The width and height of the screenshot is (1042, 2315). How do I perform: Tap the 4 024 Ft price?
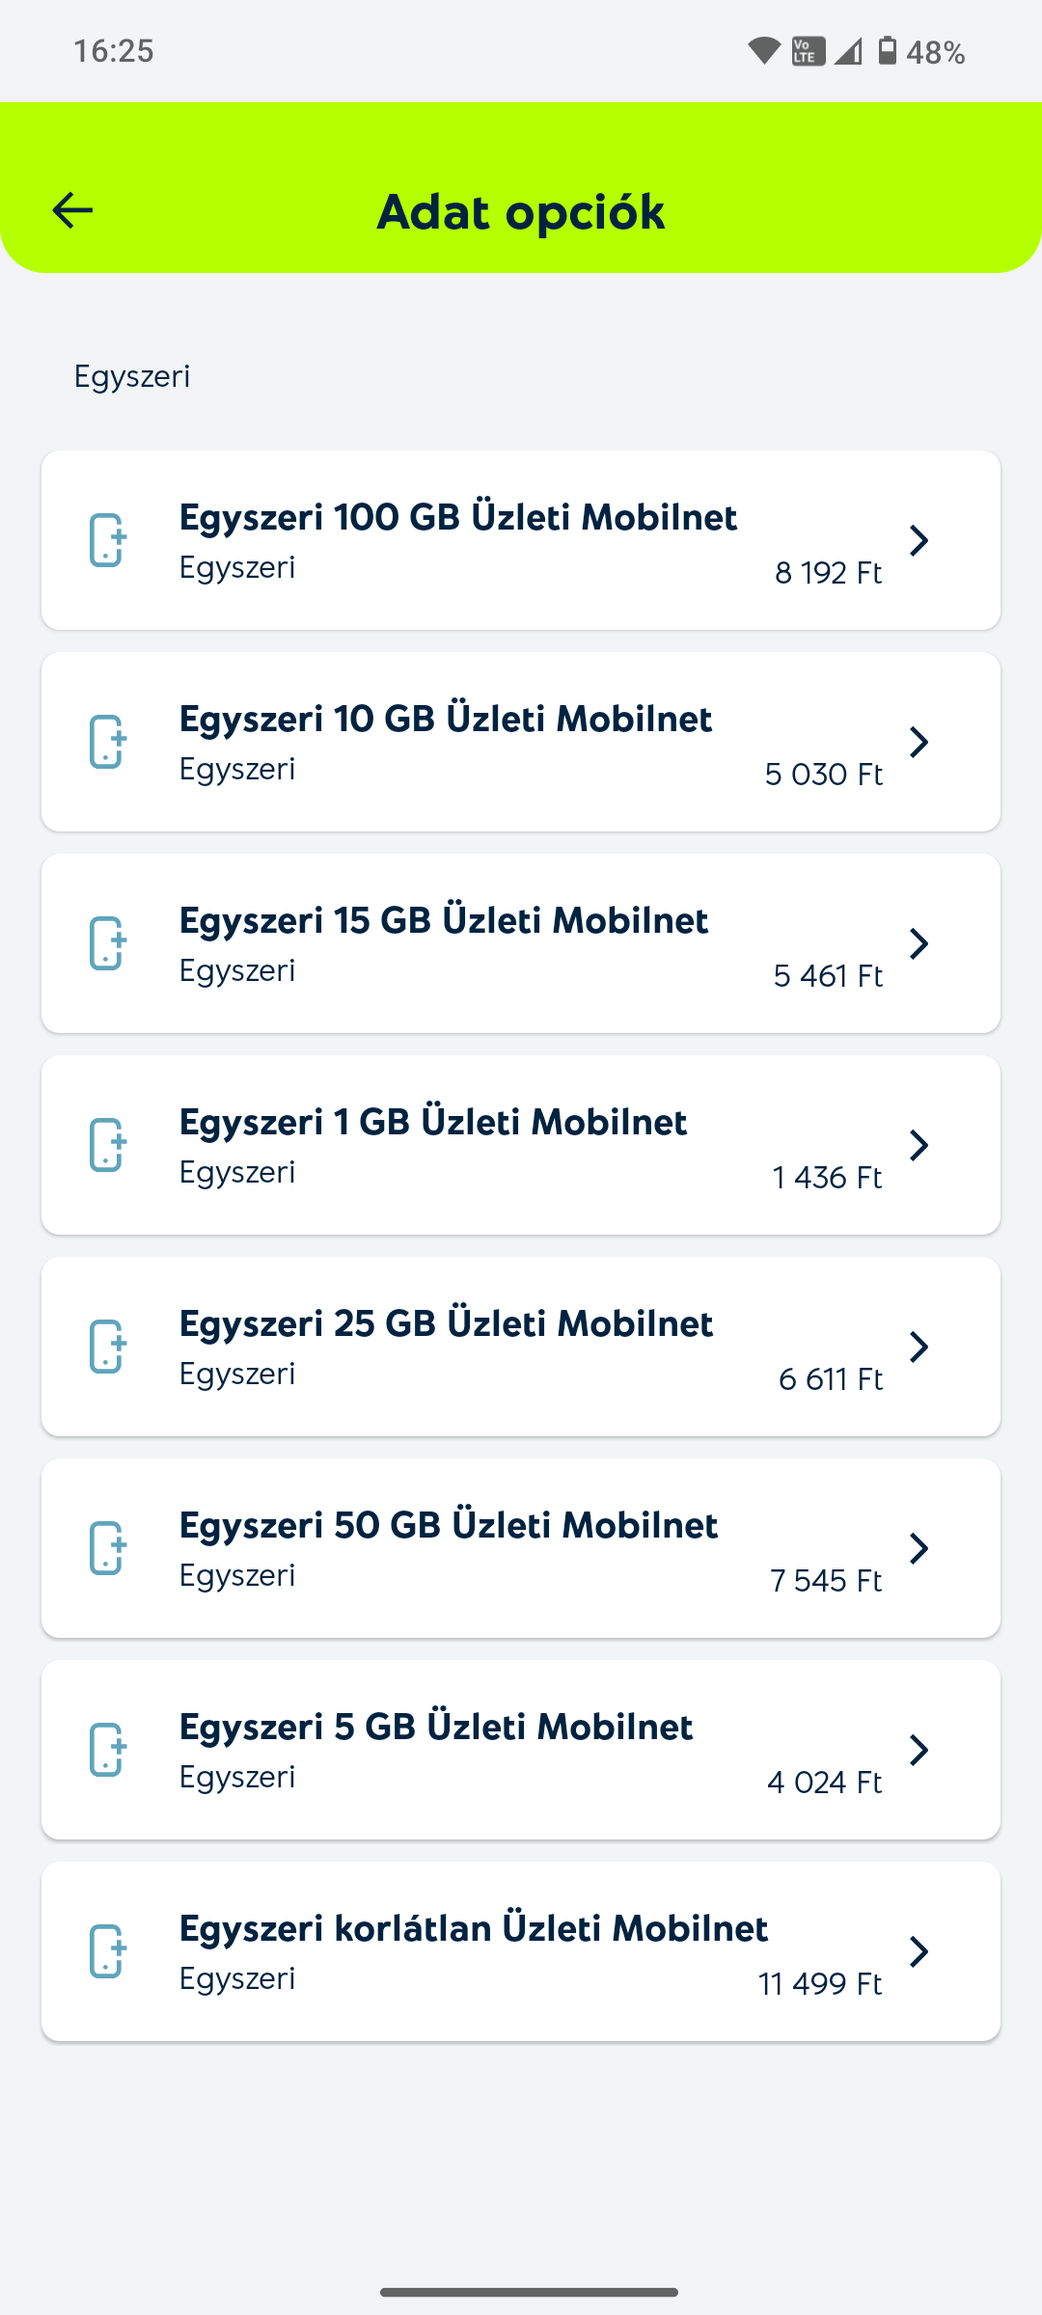point(824,1782)
